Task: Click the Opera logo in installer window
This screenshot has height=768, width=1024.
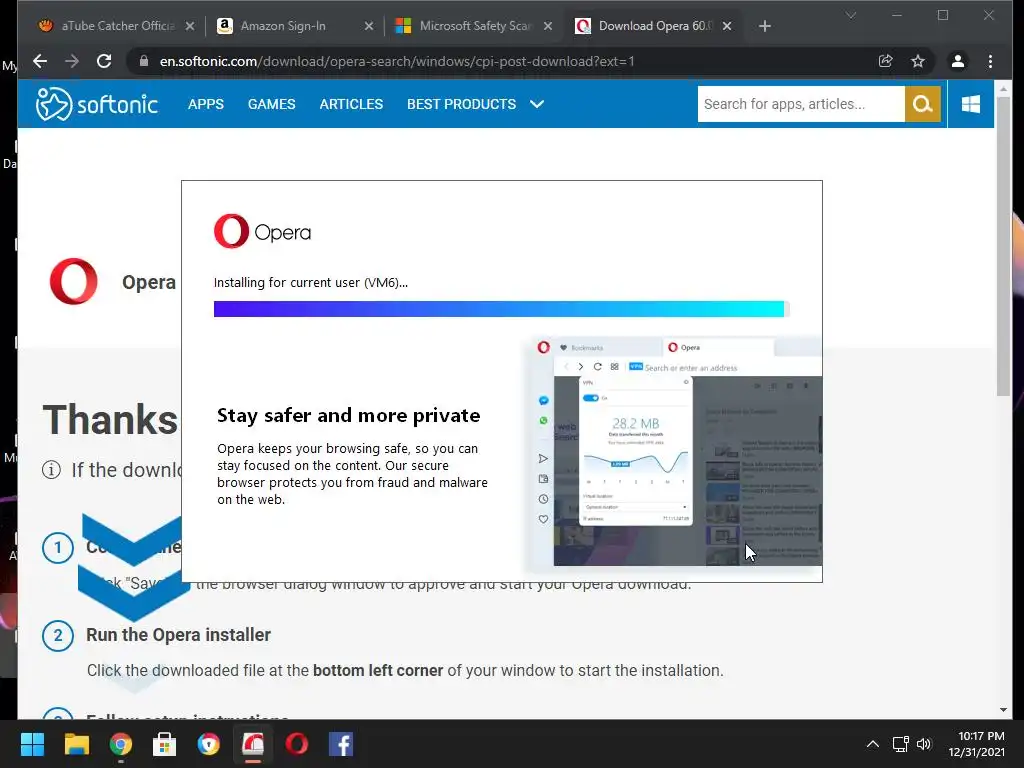Action: [263, 231]
